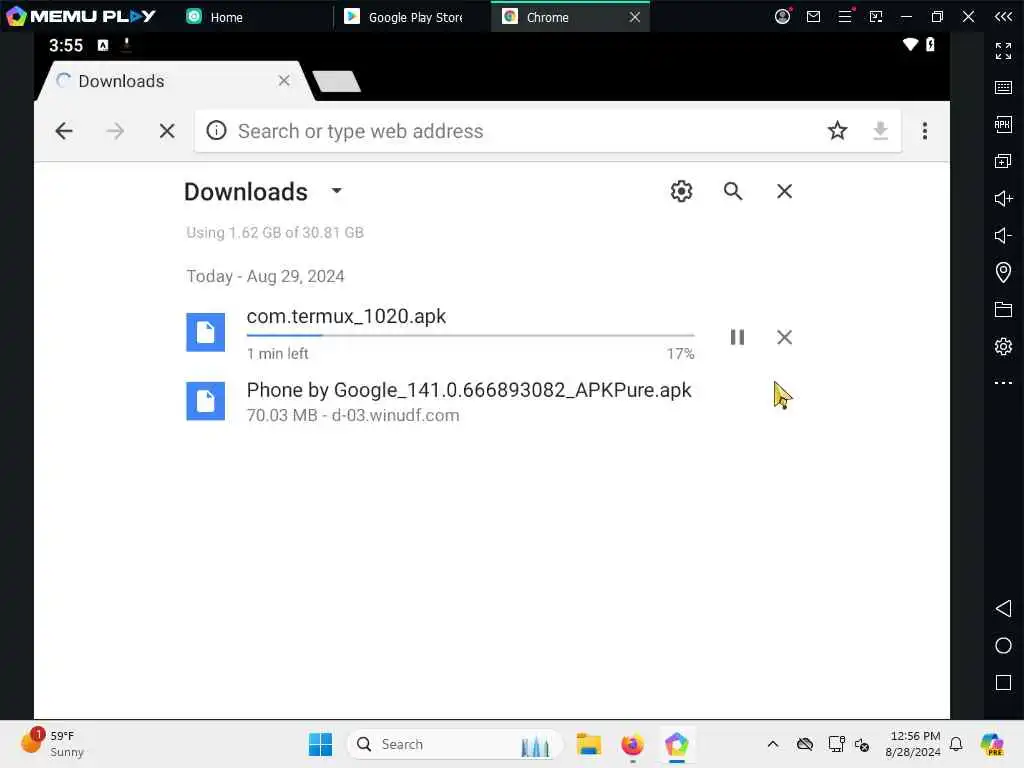Enter fullscreen mode in MEmu sidebar
This screenshot has width=1024, height=768.
1003,50
